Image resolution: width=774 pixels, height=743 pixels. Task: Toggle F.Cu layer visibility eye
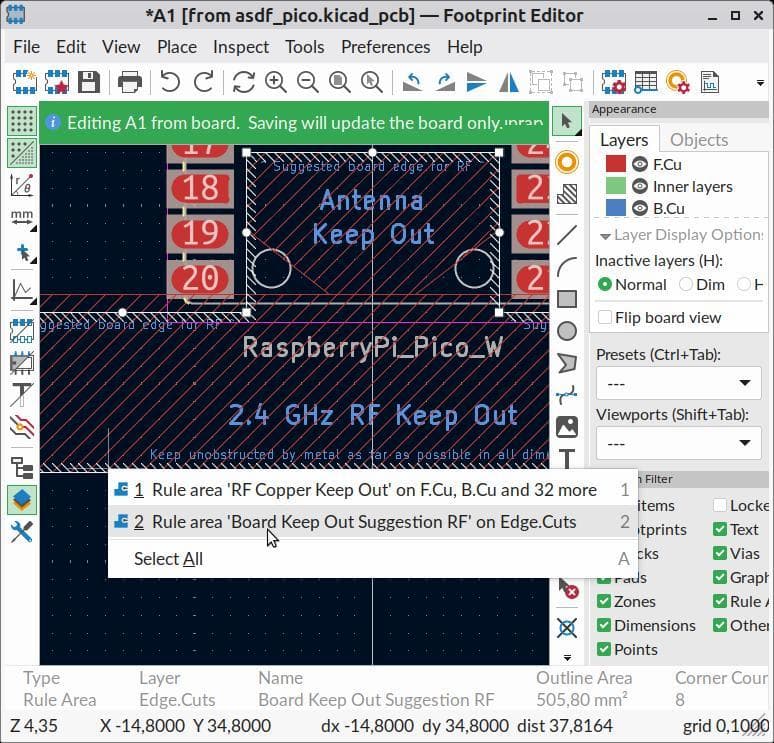coord(640,164)
